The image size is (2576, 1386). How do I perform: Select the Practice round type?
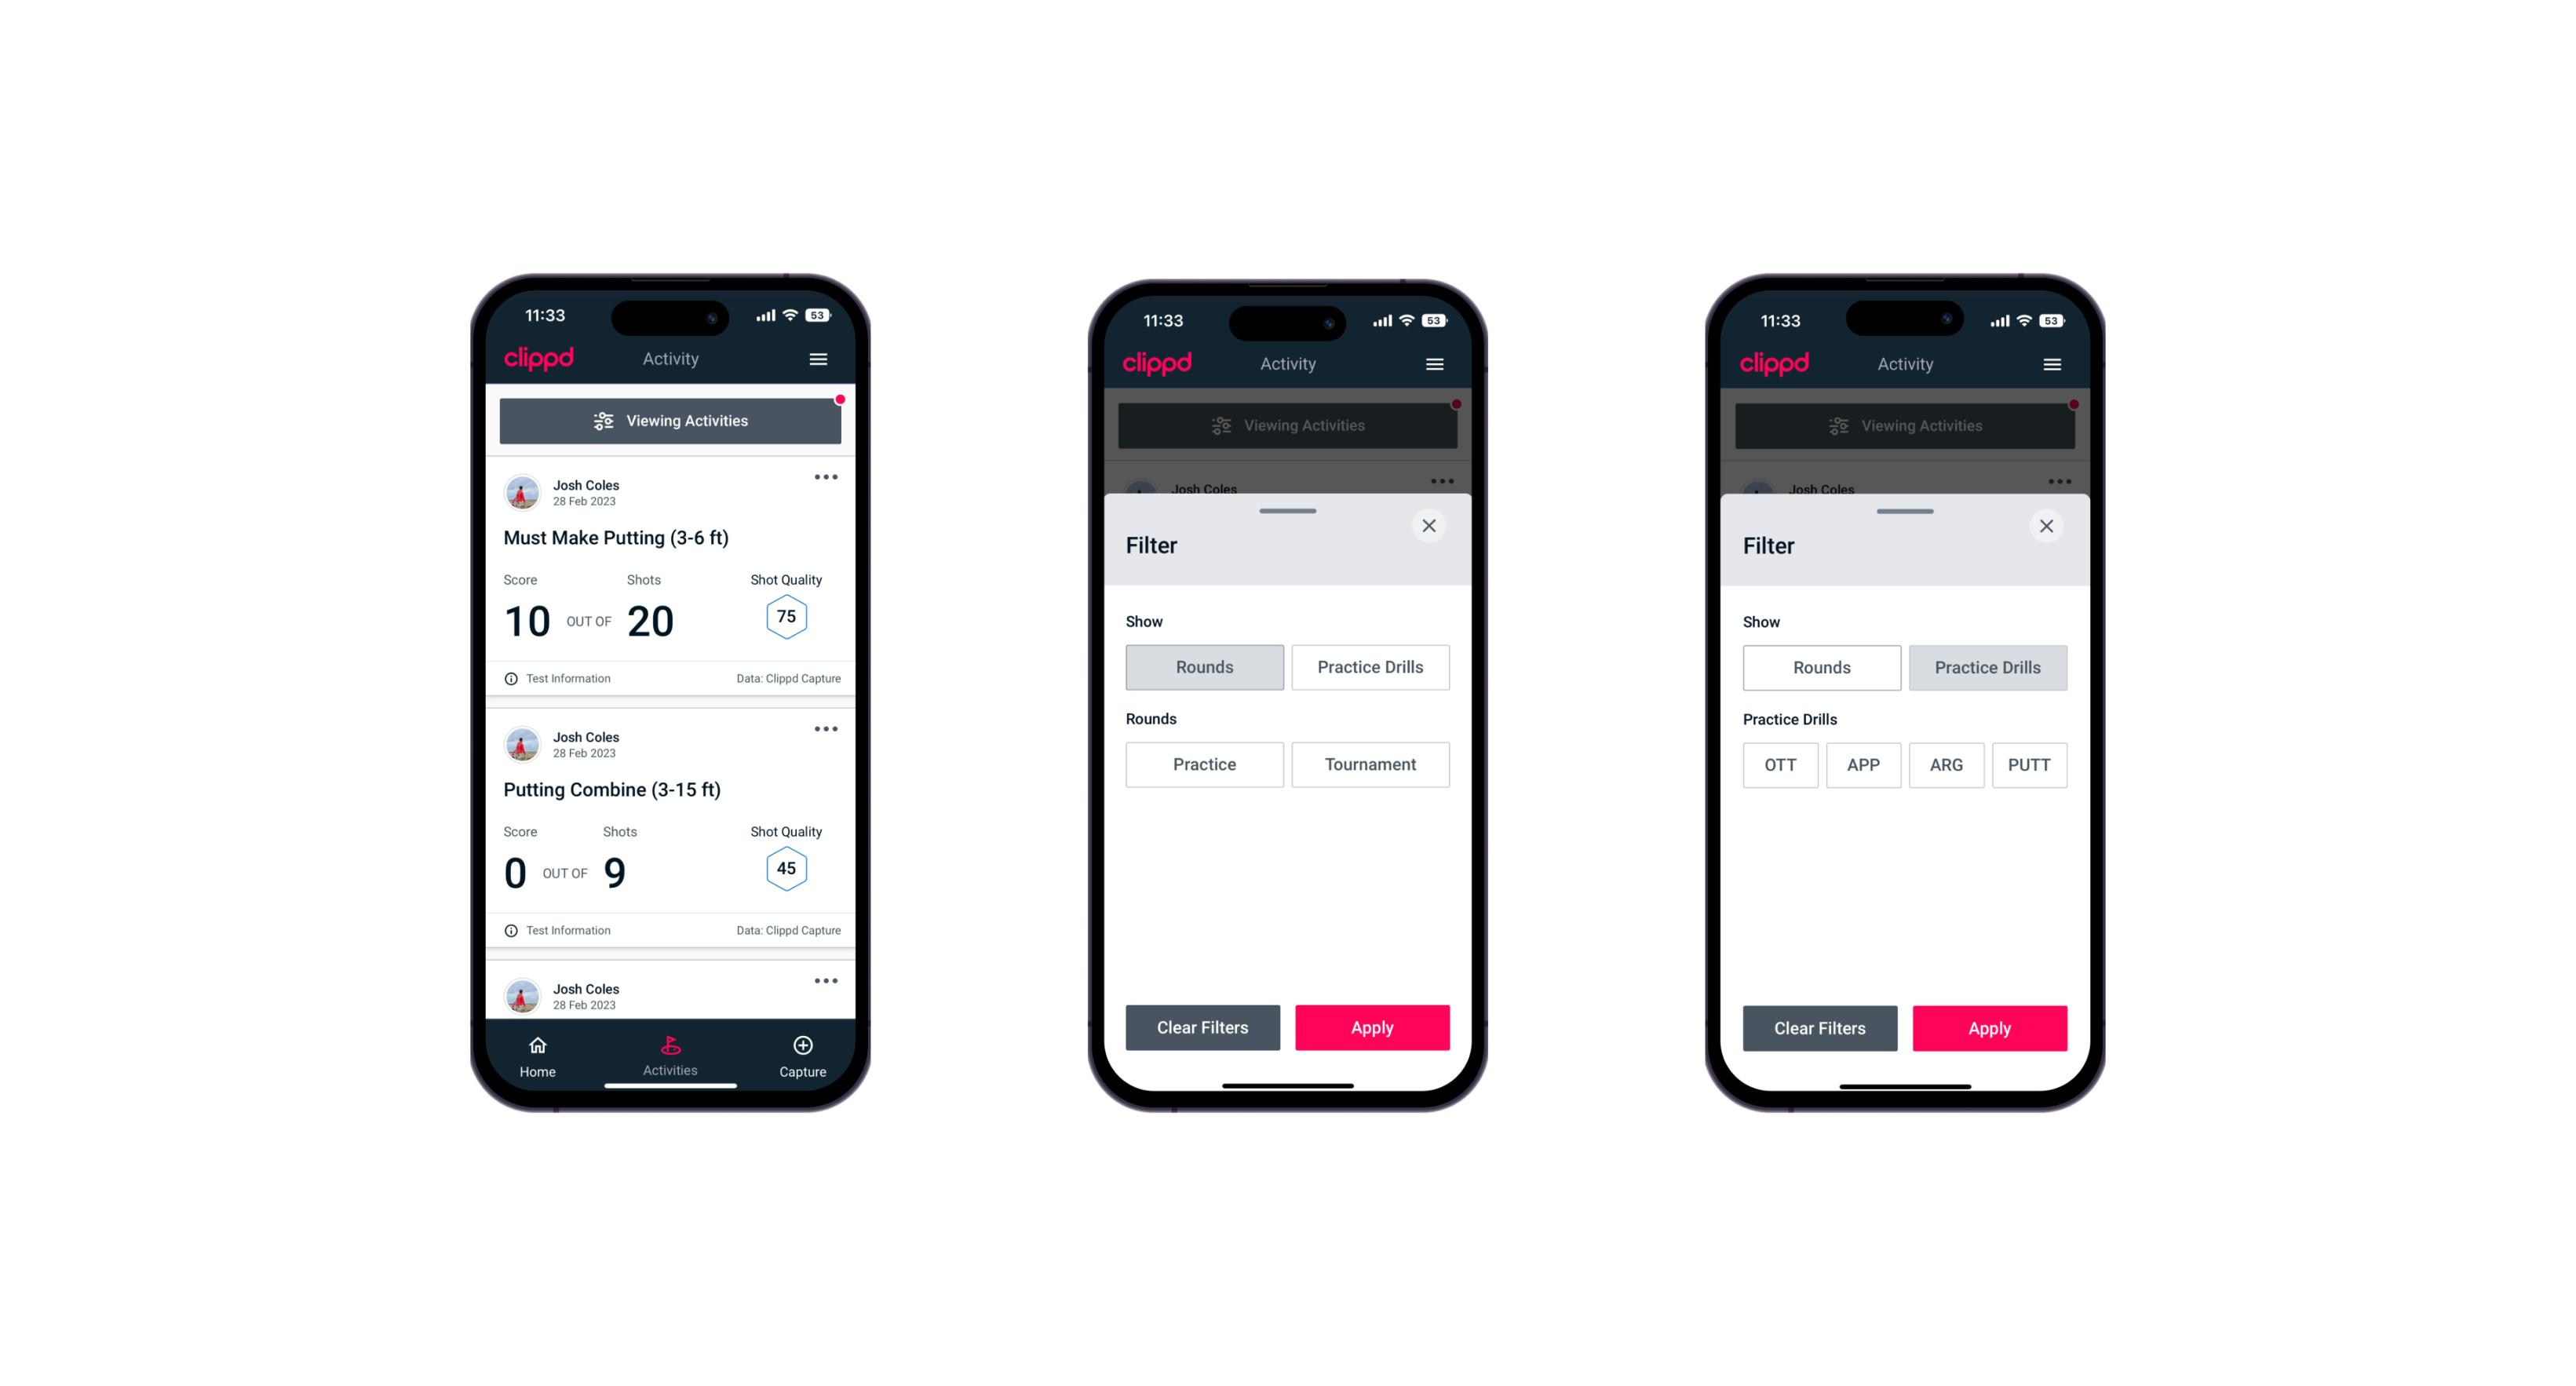tap(1203, 763)
